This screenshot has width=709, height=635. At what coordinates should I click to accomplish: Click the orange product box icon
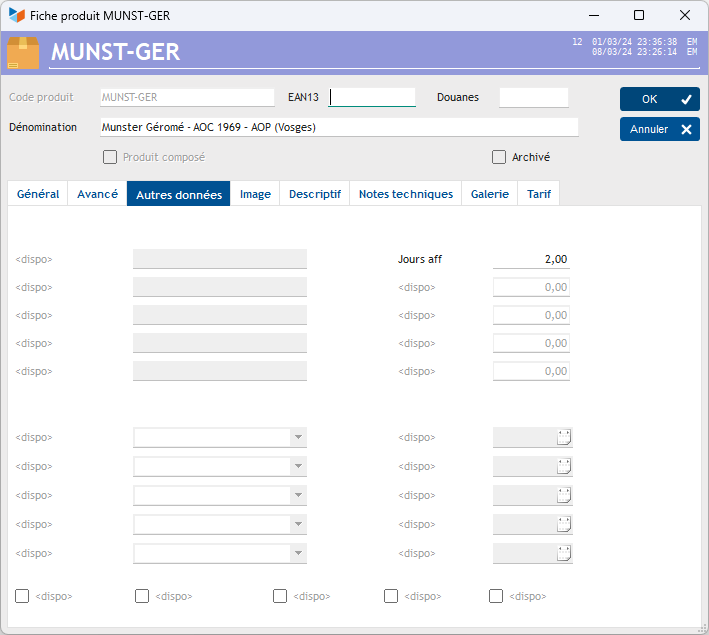tap(23, 52)
